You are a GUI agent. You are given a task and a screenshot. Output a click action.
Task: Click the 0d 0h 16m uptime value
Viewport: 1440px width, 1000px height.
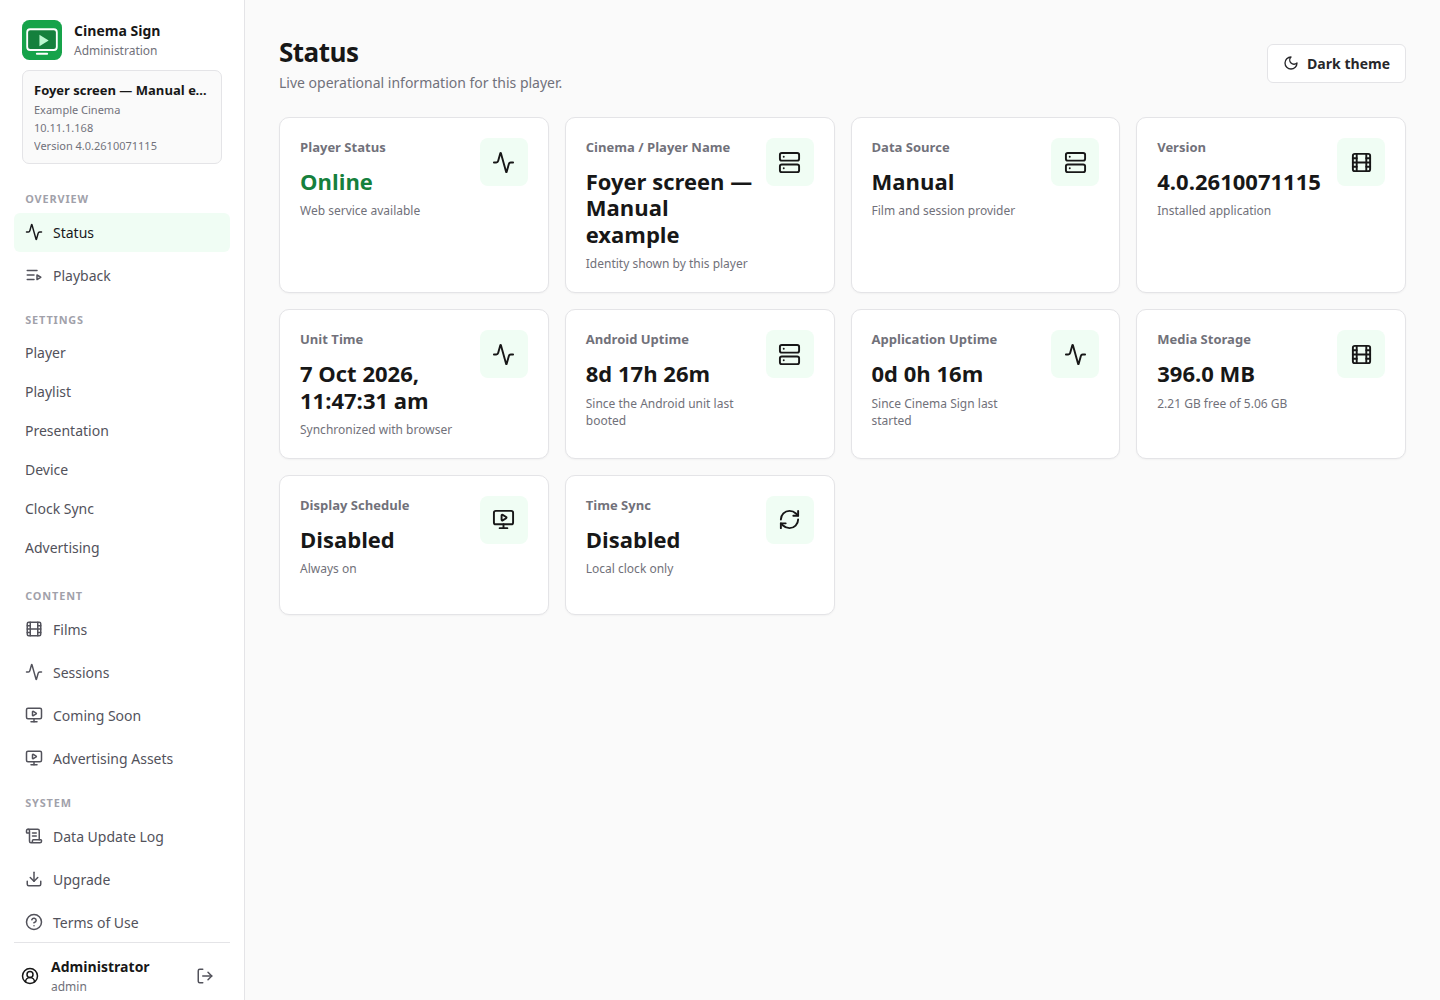tap(927, 374)
